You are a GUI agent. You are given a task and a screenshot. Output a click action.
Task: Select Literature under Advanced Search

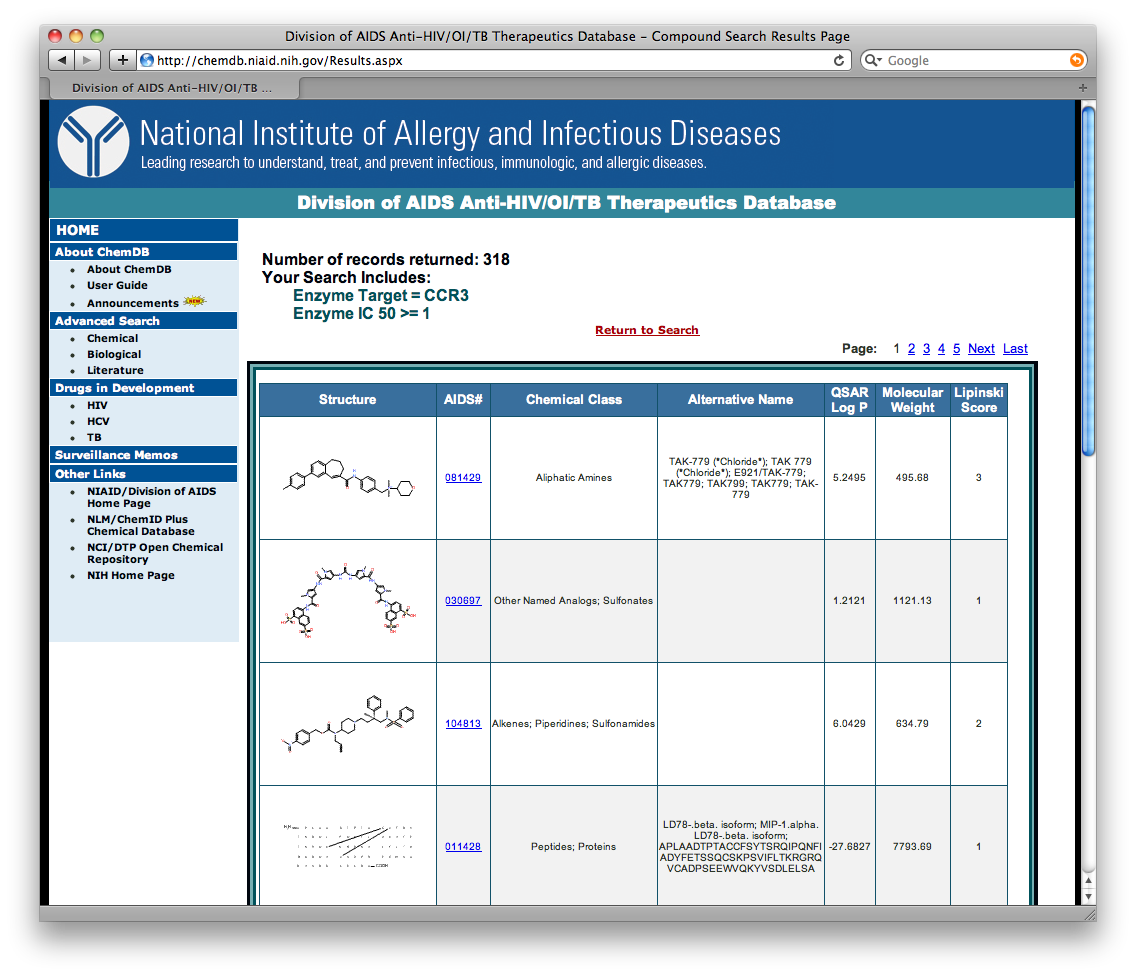pyautogui.click(x=115, y=370)
